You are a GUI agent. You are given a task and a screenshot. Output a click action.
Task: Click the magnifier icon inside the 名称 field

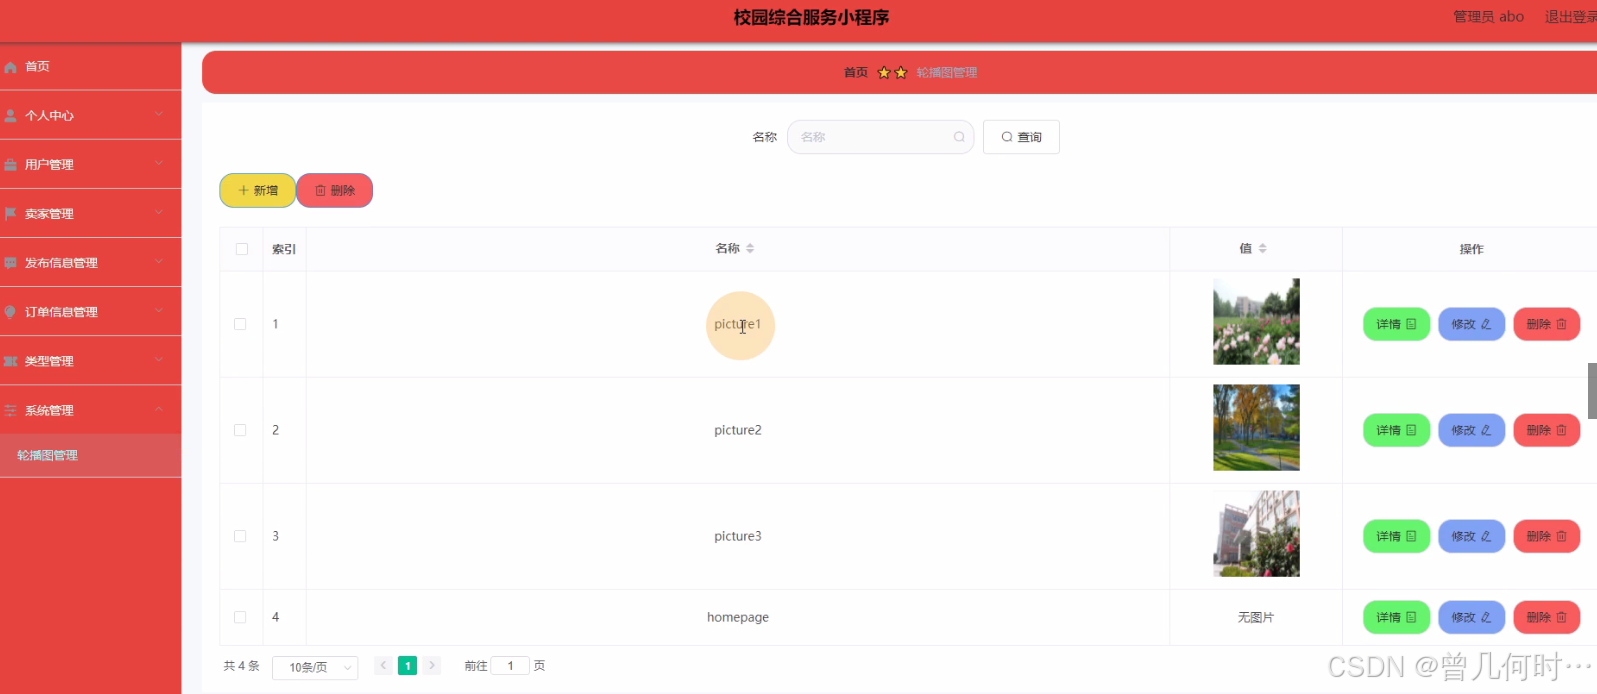[x=959, y=137]
